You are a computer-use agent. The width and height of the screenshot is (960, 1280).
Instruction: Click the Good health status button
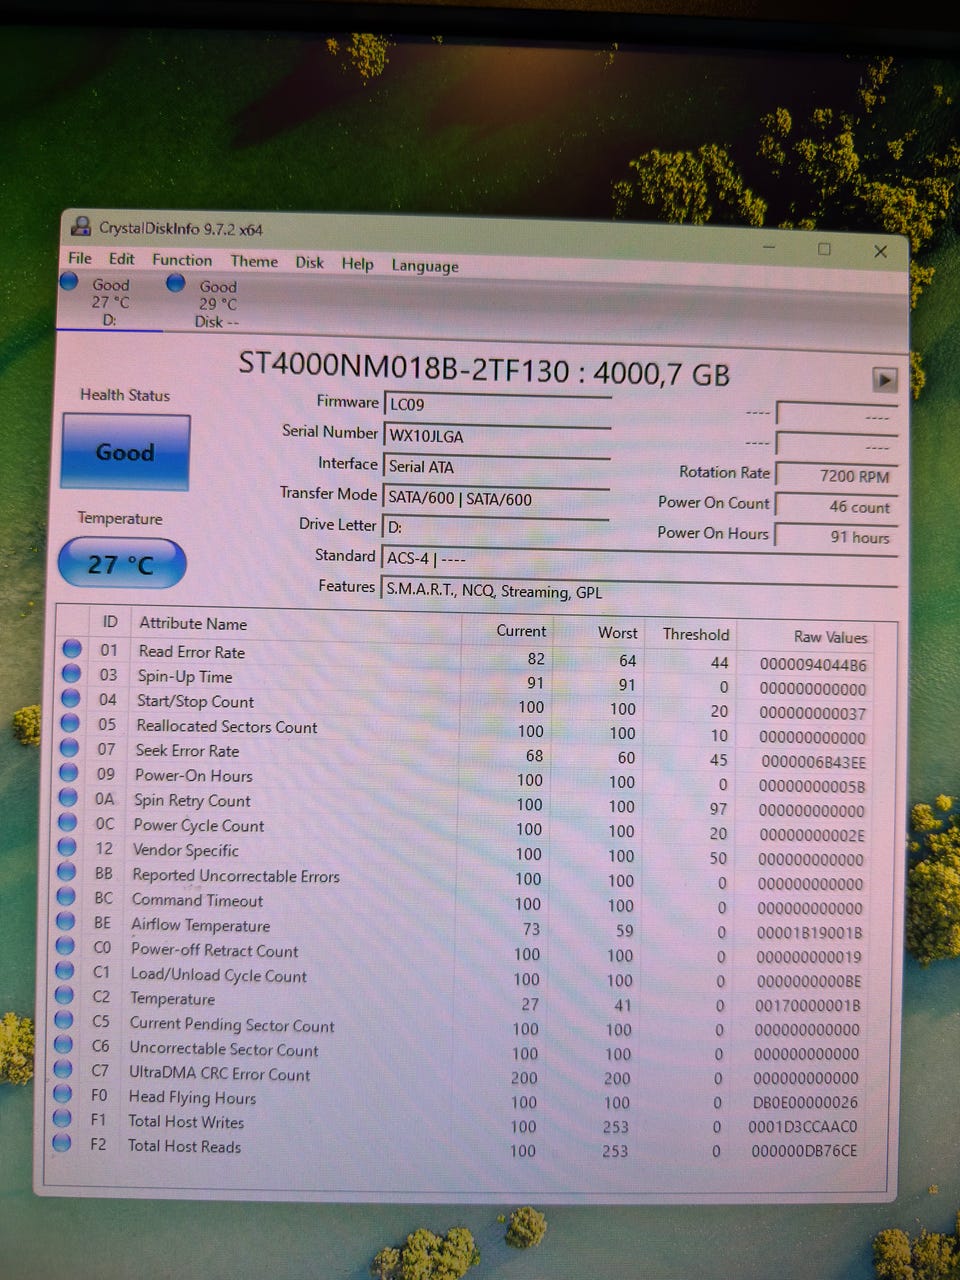(x=125, y=452)
